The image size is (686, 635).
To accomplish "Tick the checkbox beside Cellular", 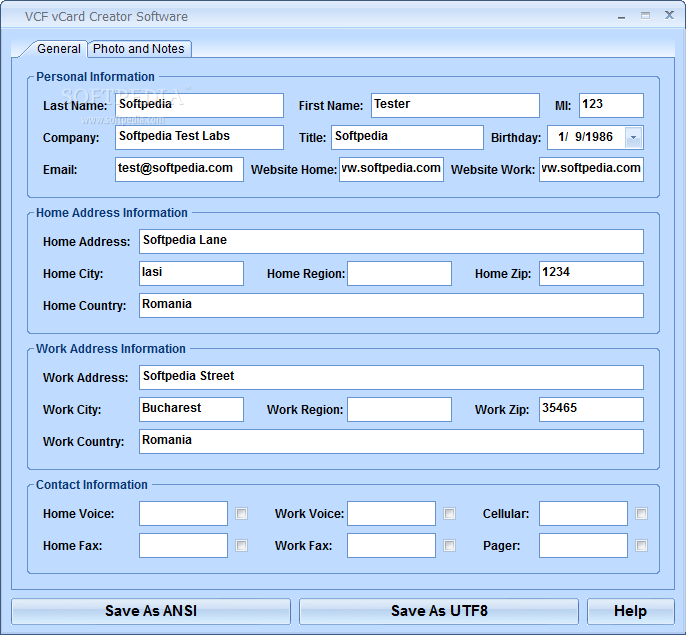I will (x=641, y=513).
